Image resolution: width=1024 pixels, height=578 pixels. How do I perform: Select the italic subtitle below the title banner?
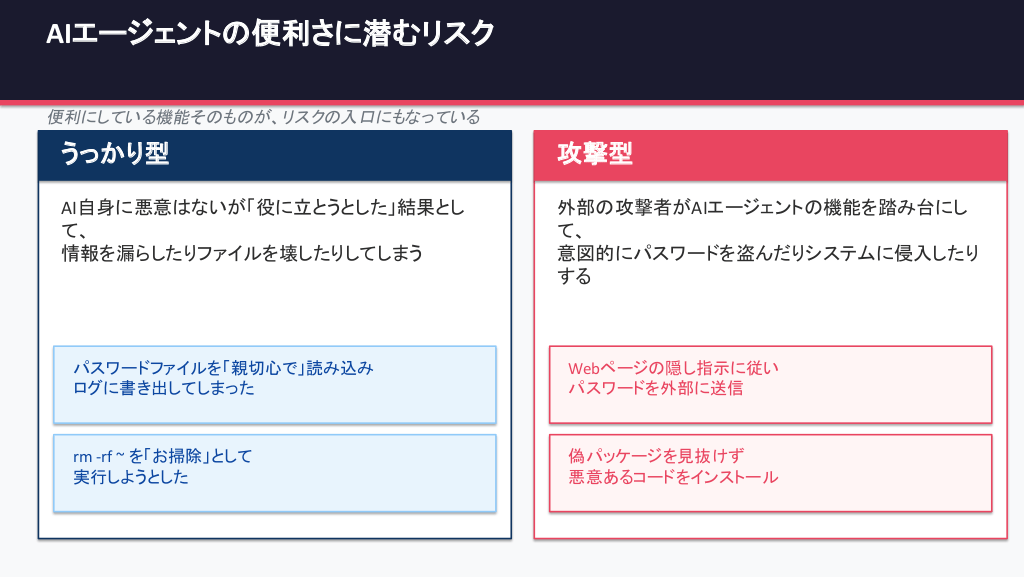point(264,117)
